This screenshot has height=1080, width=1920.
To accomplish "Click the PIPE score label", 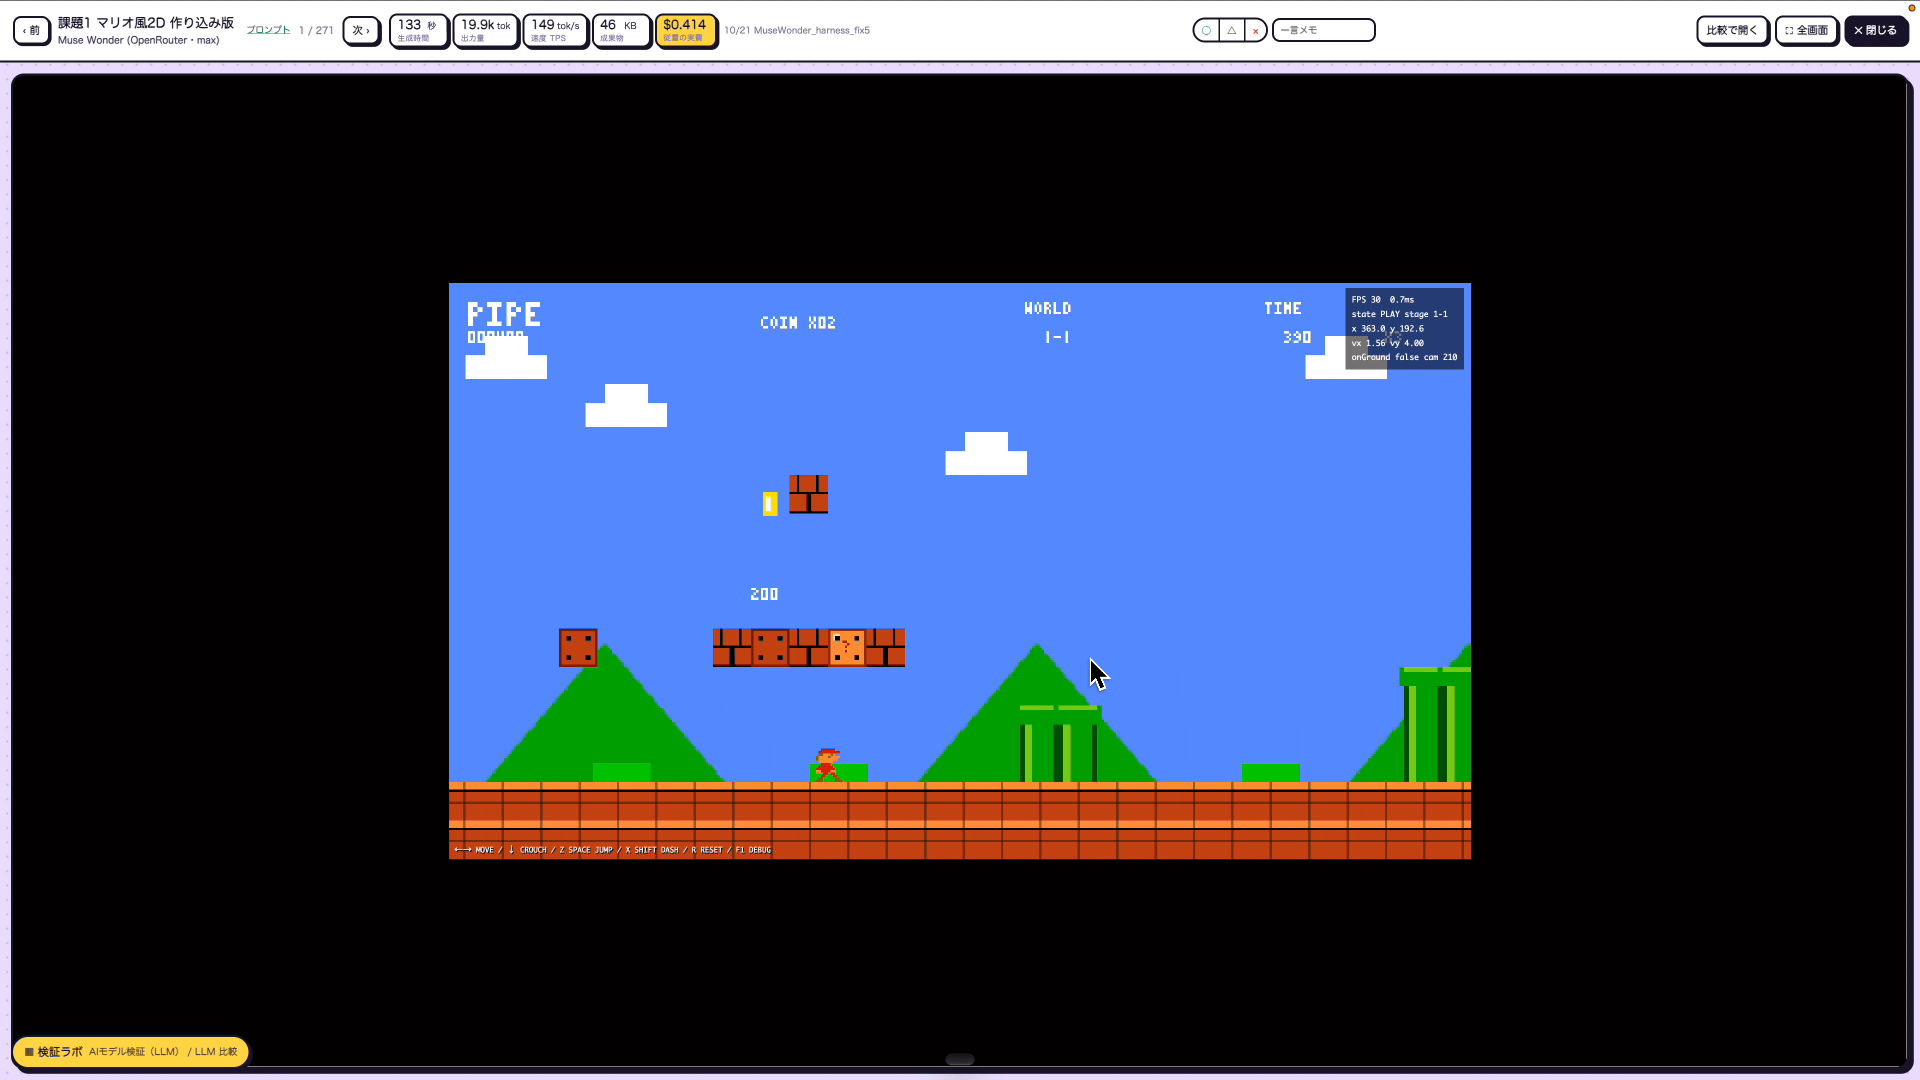I will (504, 315).
